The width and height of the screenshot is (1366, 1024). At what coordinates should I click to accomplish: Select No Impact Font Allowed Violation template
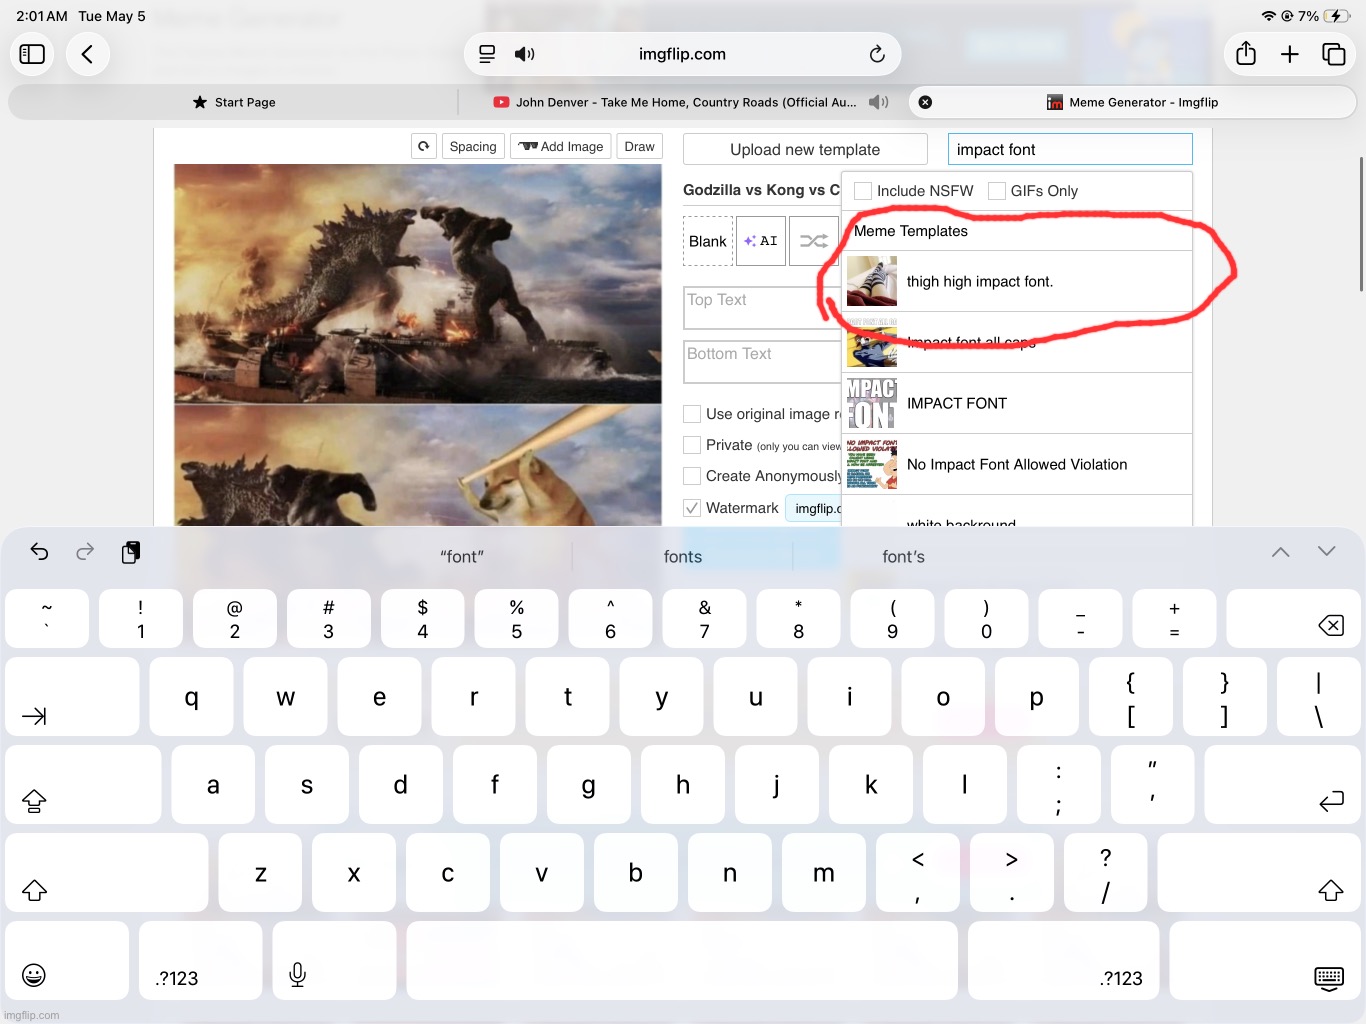coord(1017,464)
